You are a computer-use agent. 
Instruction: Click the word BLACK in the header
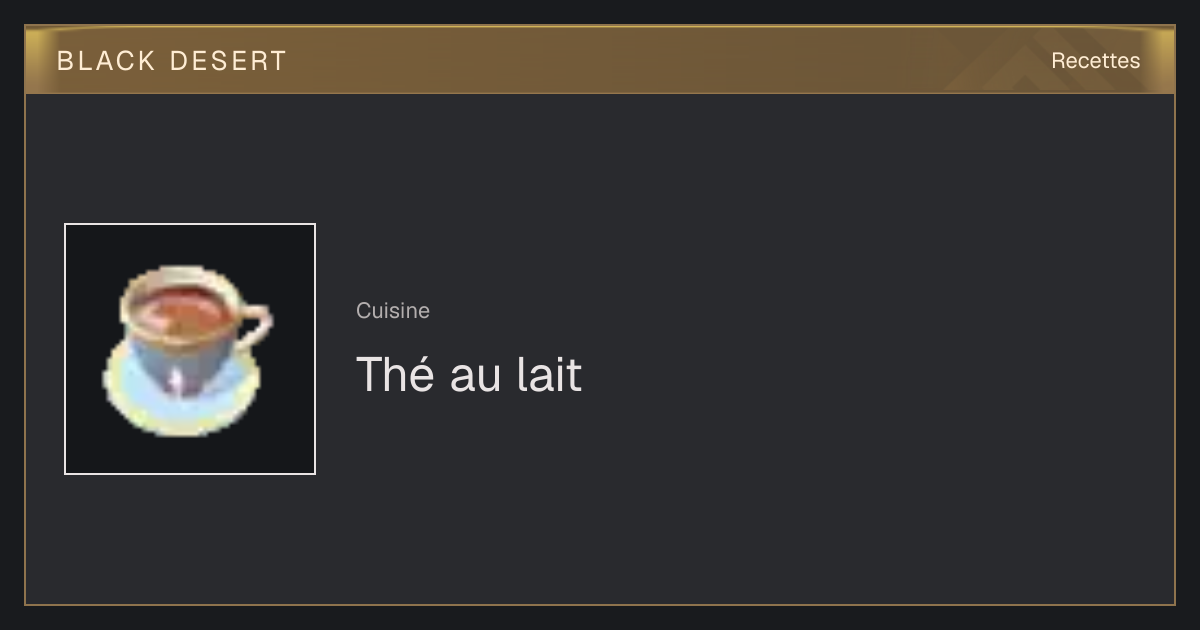(106, 61)
